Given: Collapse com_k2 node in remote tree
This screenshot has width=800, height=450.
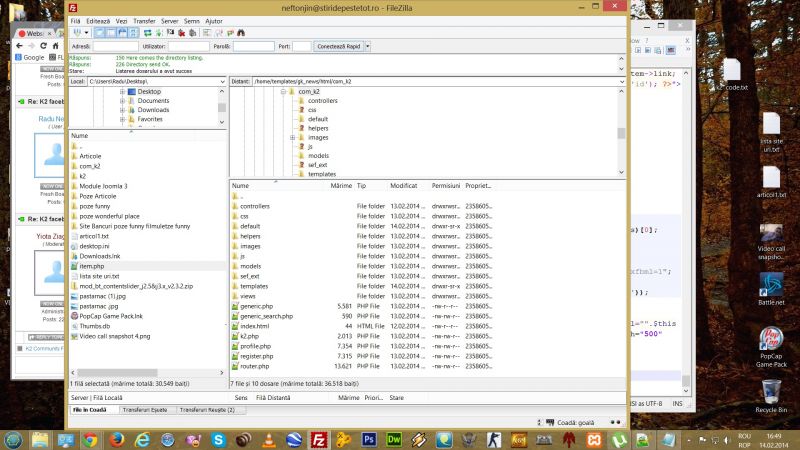Looking at the screenshot, I should [x=283, y=92].
